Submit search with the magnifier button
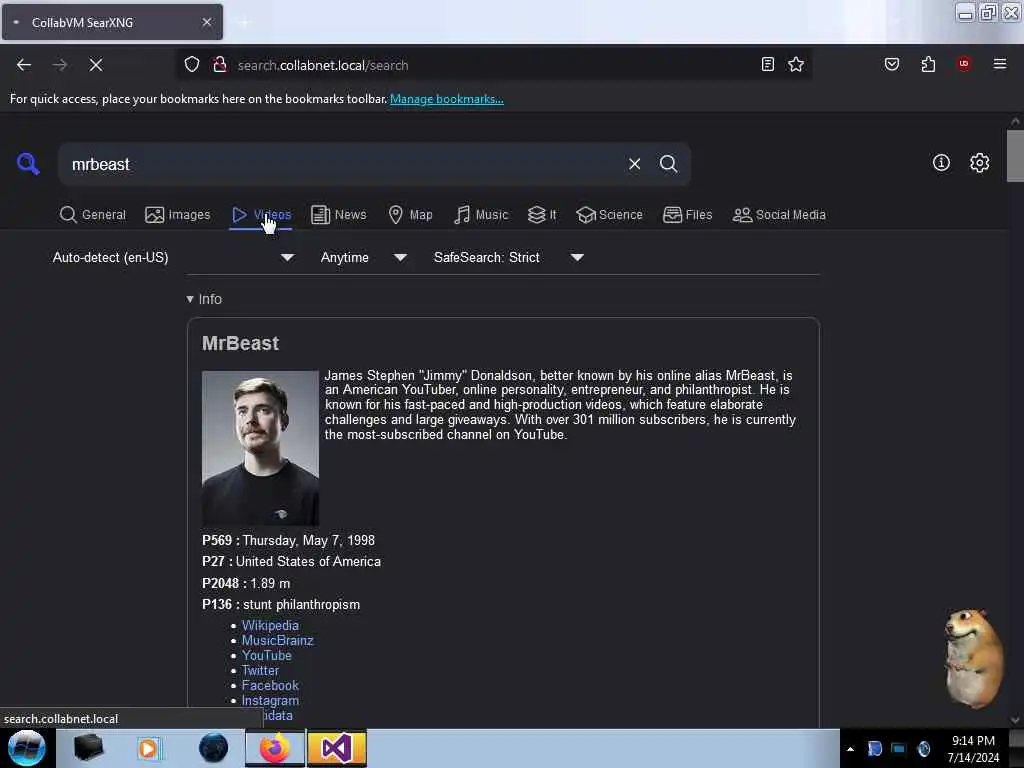Screen dimensions: 1024x768 [x=669, y=164]
